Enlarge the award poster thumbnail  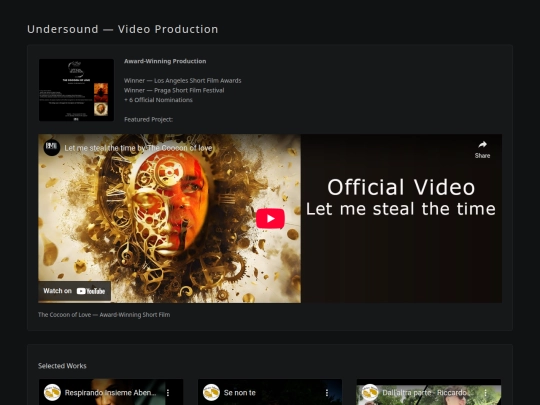click(x=76, y=90)
